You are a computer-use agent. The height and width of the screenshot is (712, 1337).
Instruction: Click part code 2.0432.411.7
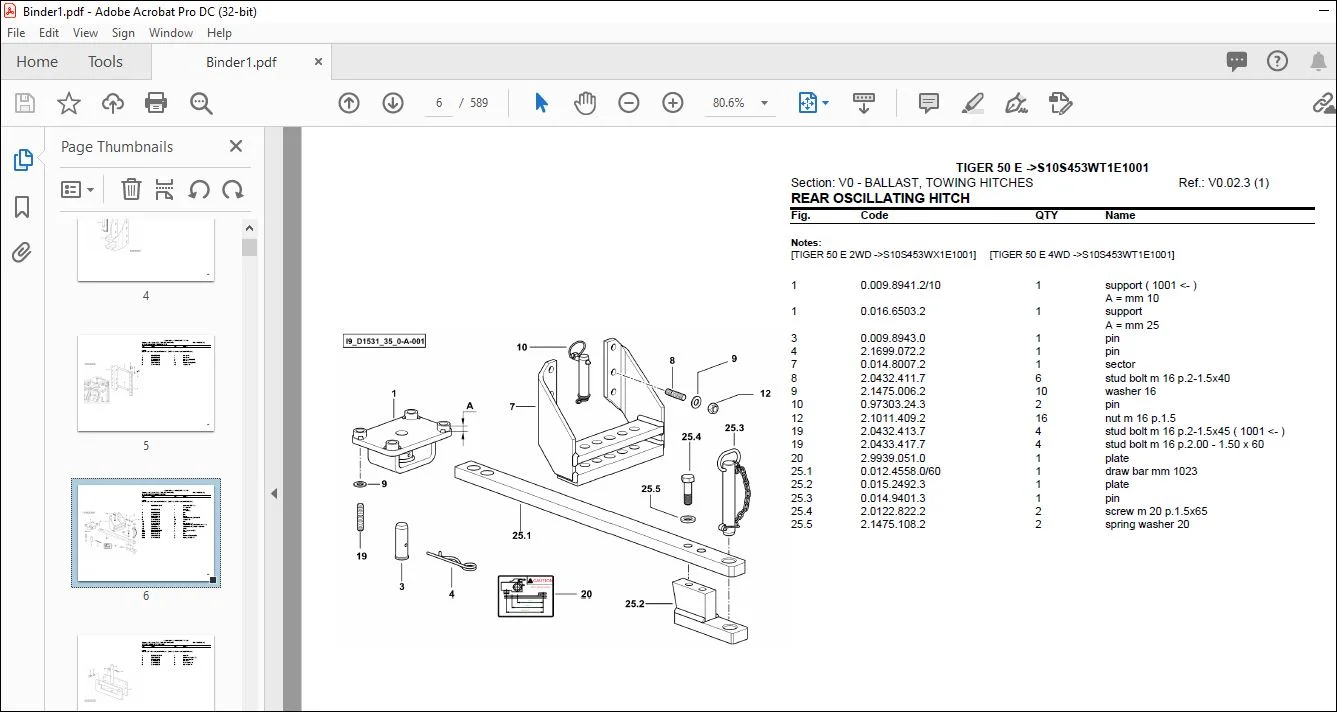pos(893,378)
